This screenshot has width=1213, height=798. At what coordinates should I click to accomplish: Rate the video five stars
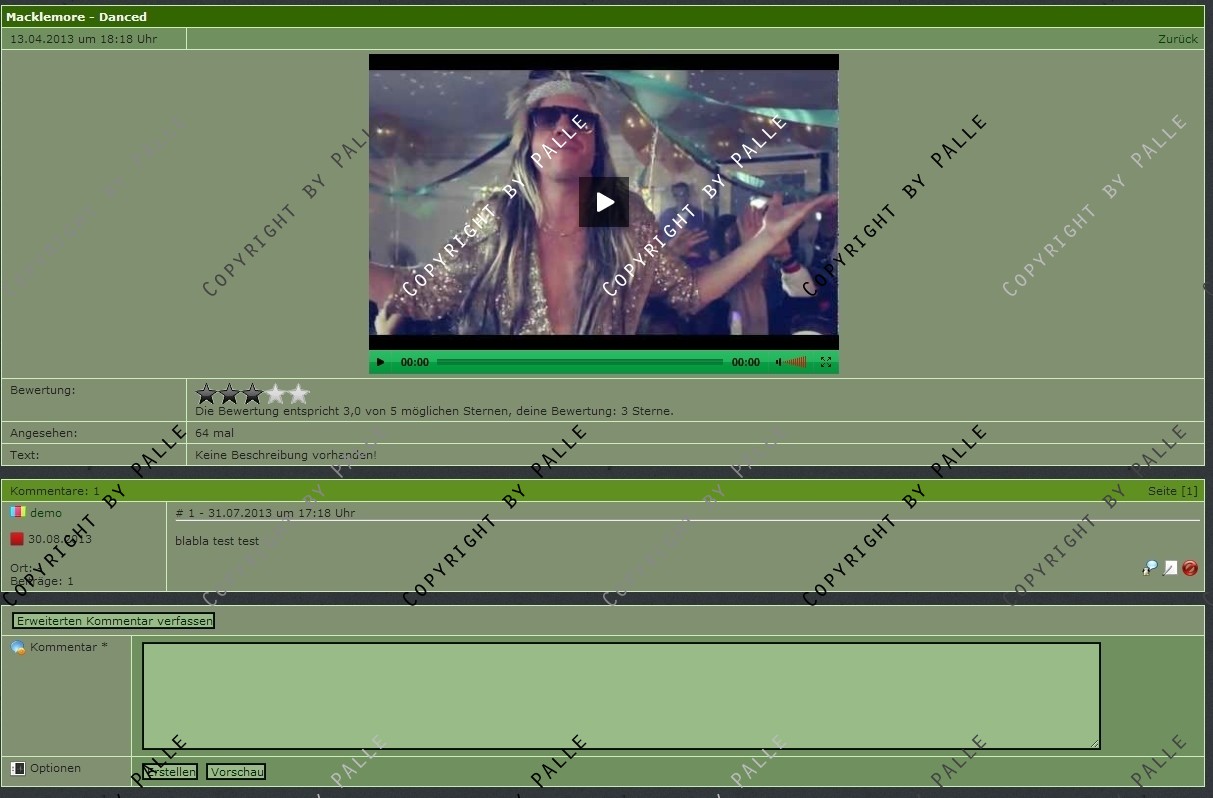[x=299, y=394]
